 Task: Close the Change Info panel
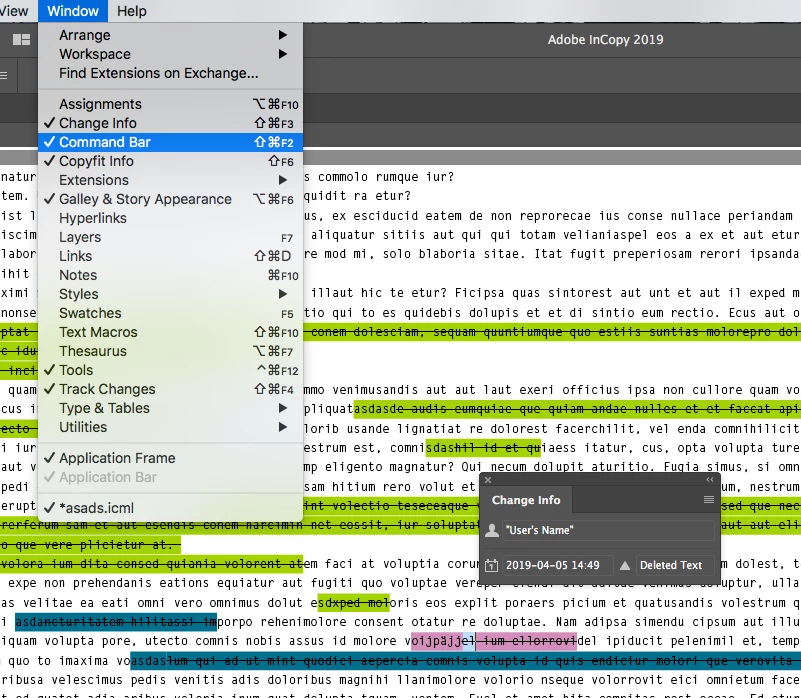488,480
